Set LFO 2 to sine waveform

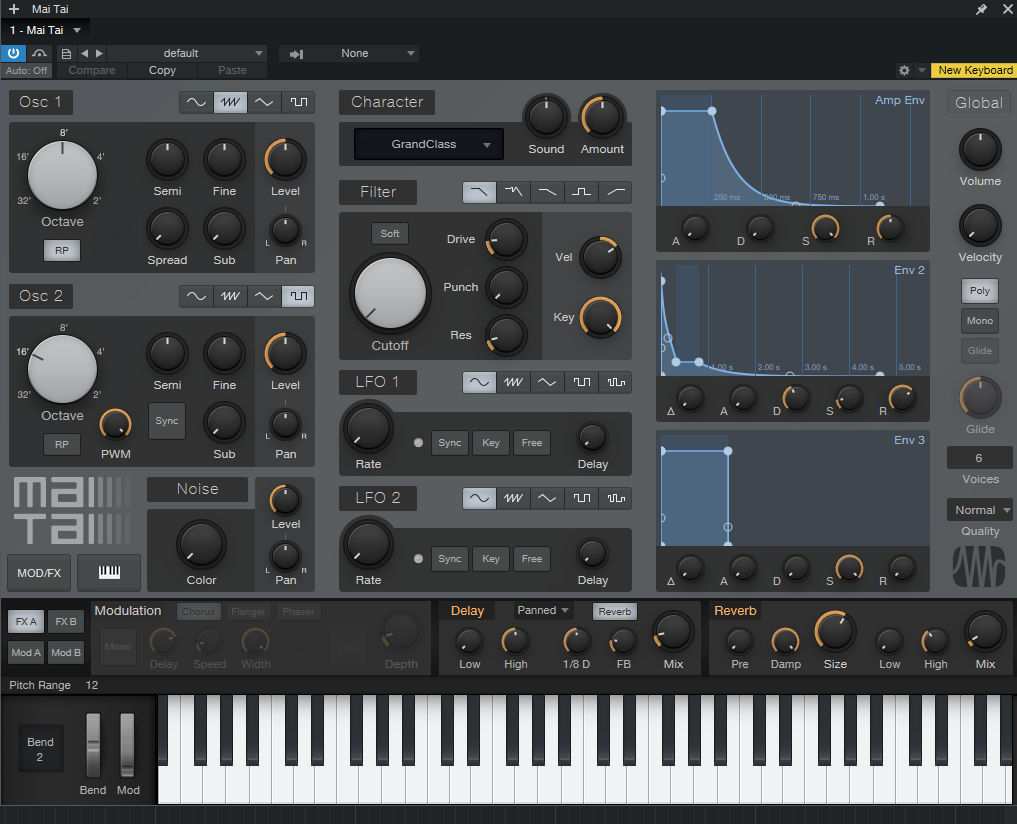479,498
